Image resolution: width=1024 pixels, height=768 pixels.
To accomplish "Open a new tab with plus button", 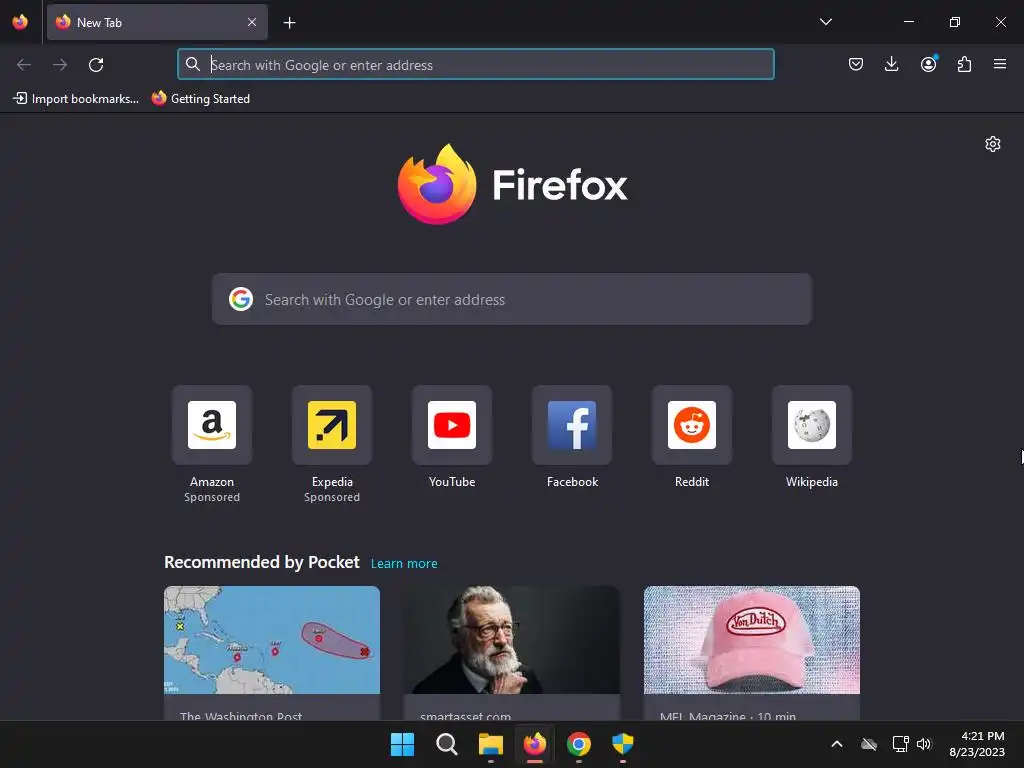I will point(289,23).
